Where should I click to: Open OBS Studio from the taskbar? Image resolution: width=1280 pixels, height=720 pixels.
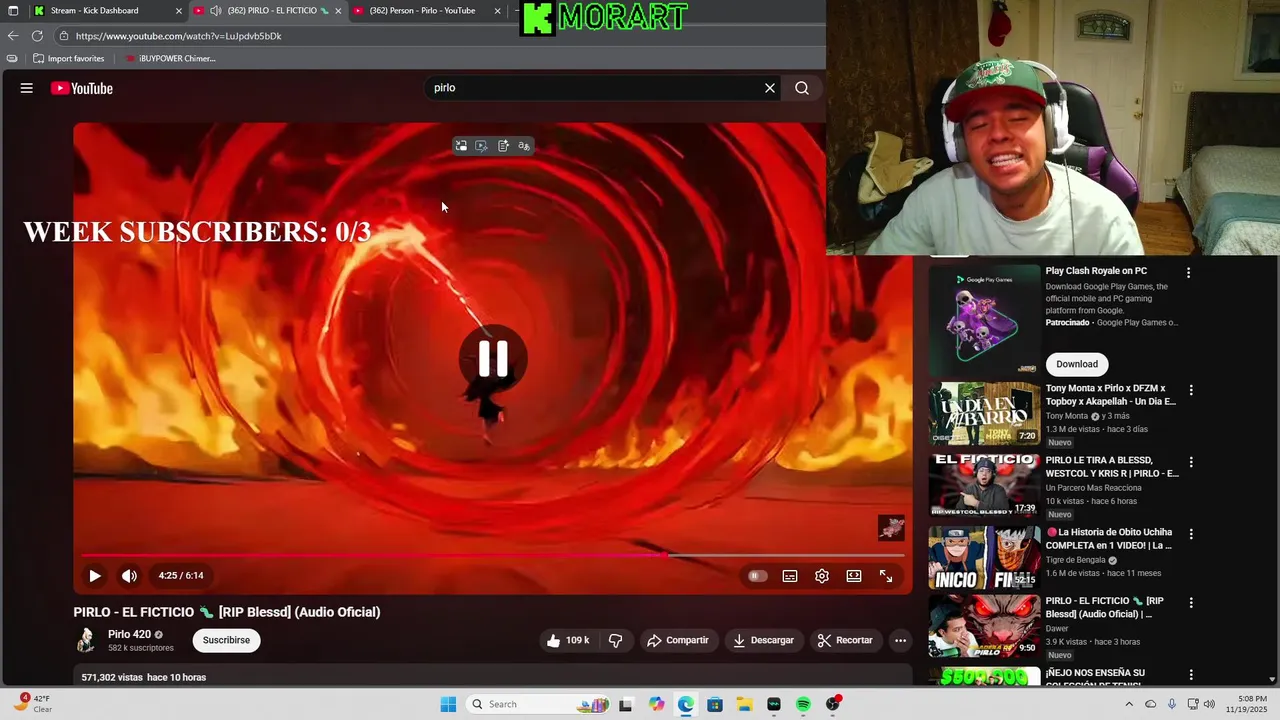833,704
